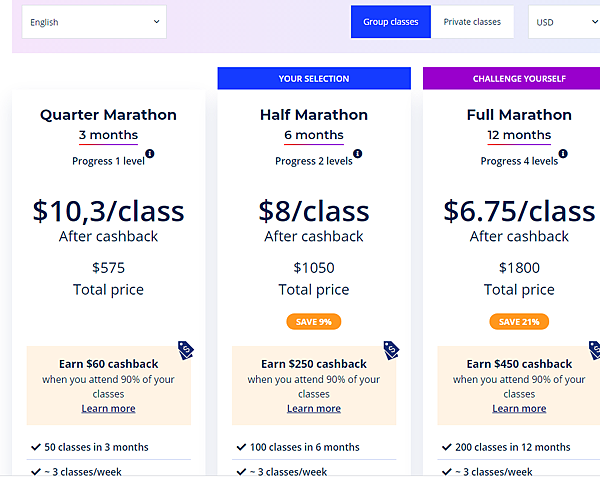Click checkmark beside 100 classes in 6 months

coord(240,447)
